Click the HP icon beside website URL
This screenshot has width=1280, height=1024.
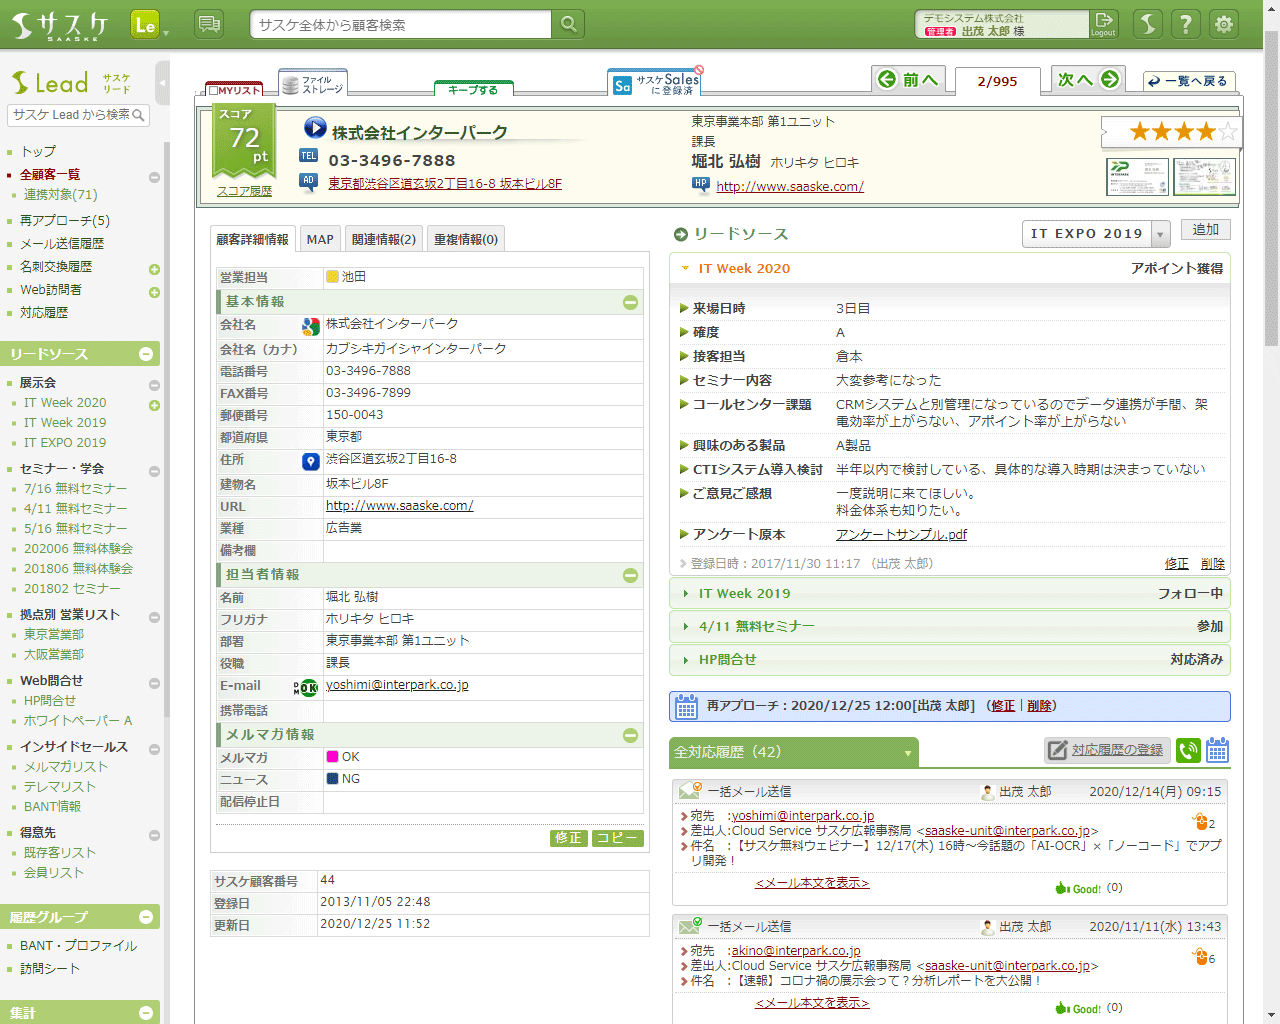coord(701,184)
